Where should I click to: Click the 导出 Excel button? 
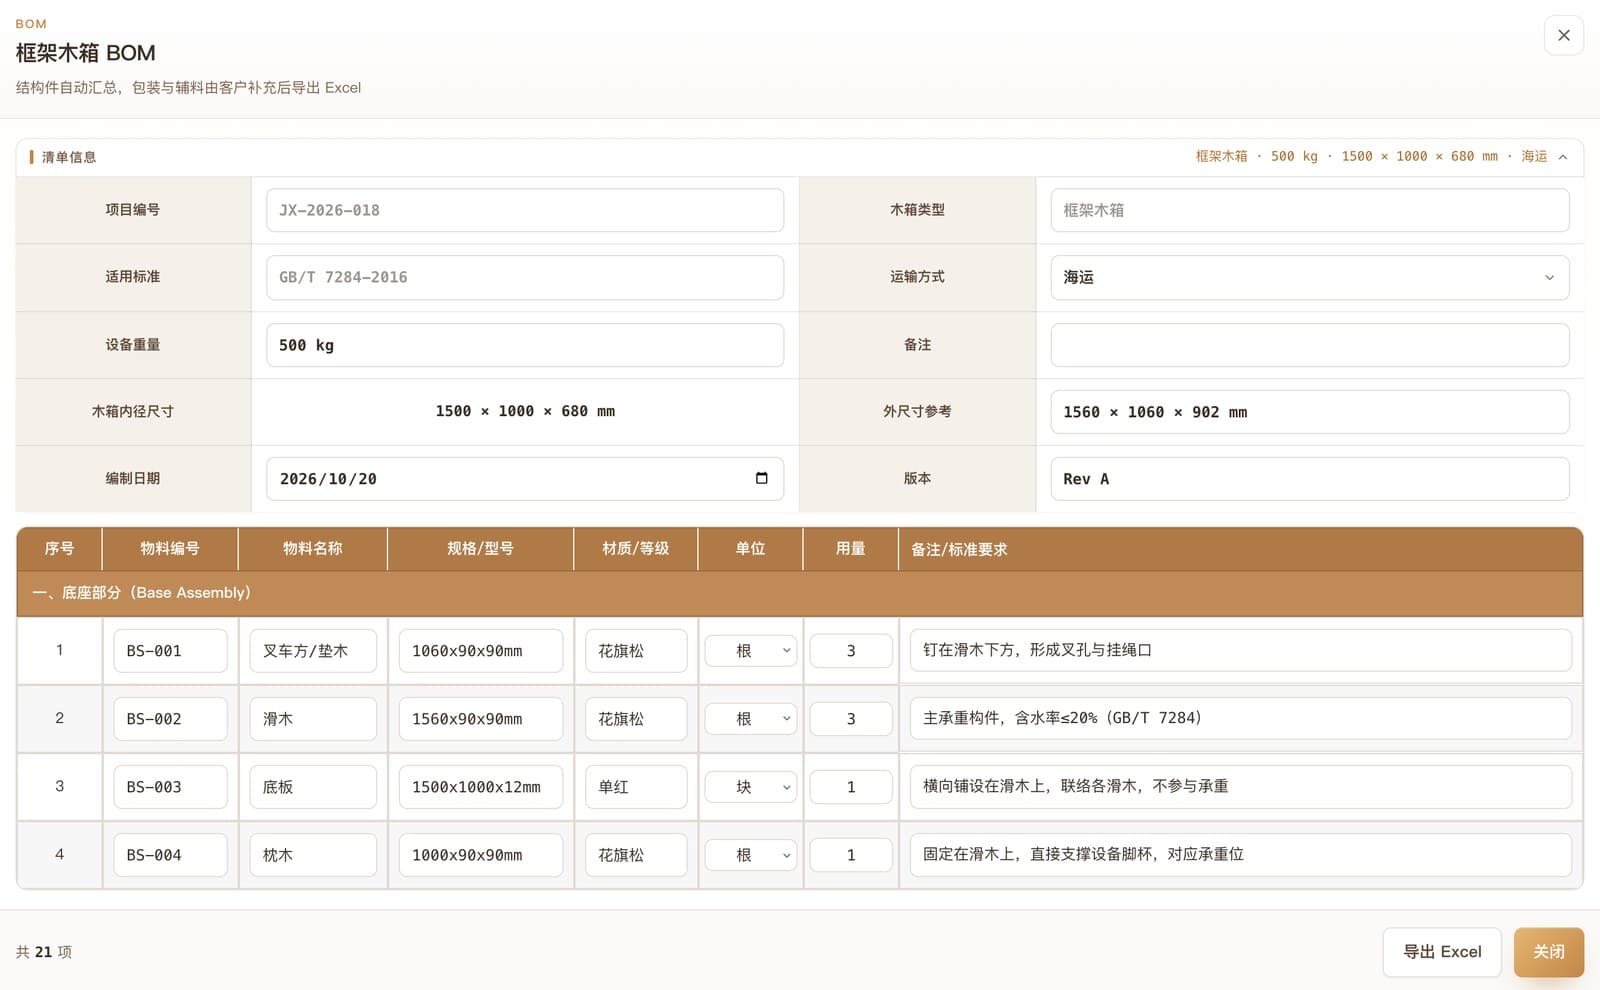click(x=1441, y=952)
